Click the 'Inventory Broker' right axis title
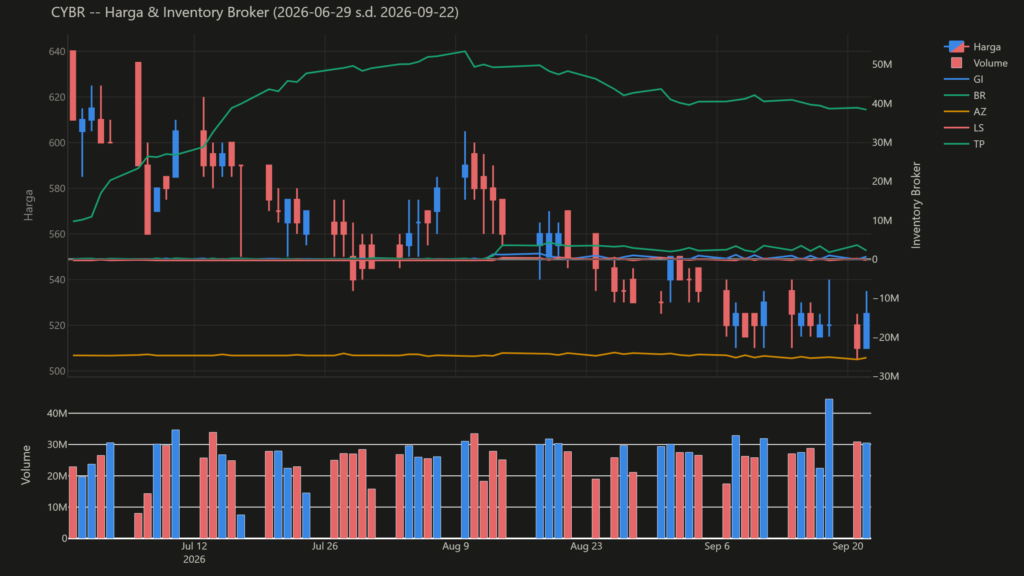Viewport: 1024px width, 576px height. [x=916, y=205]
